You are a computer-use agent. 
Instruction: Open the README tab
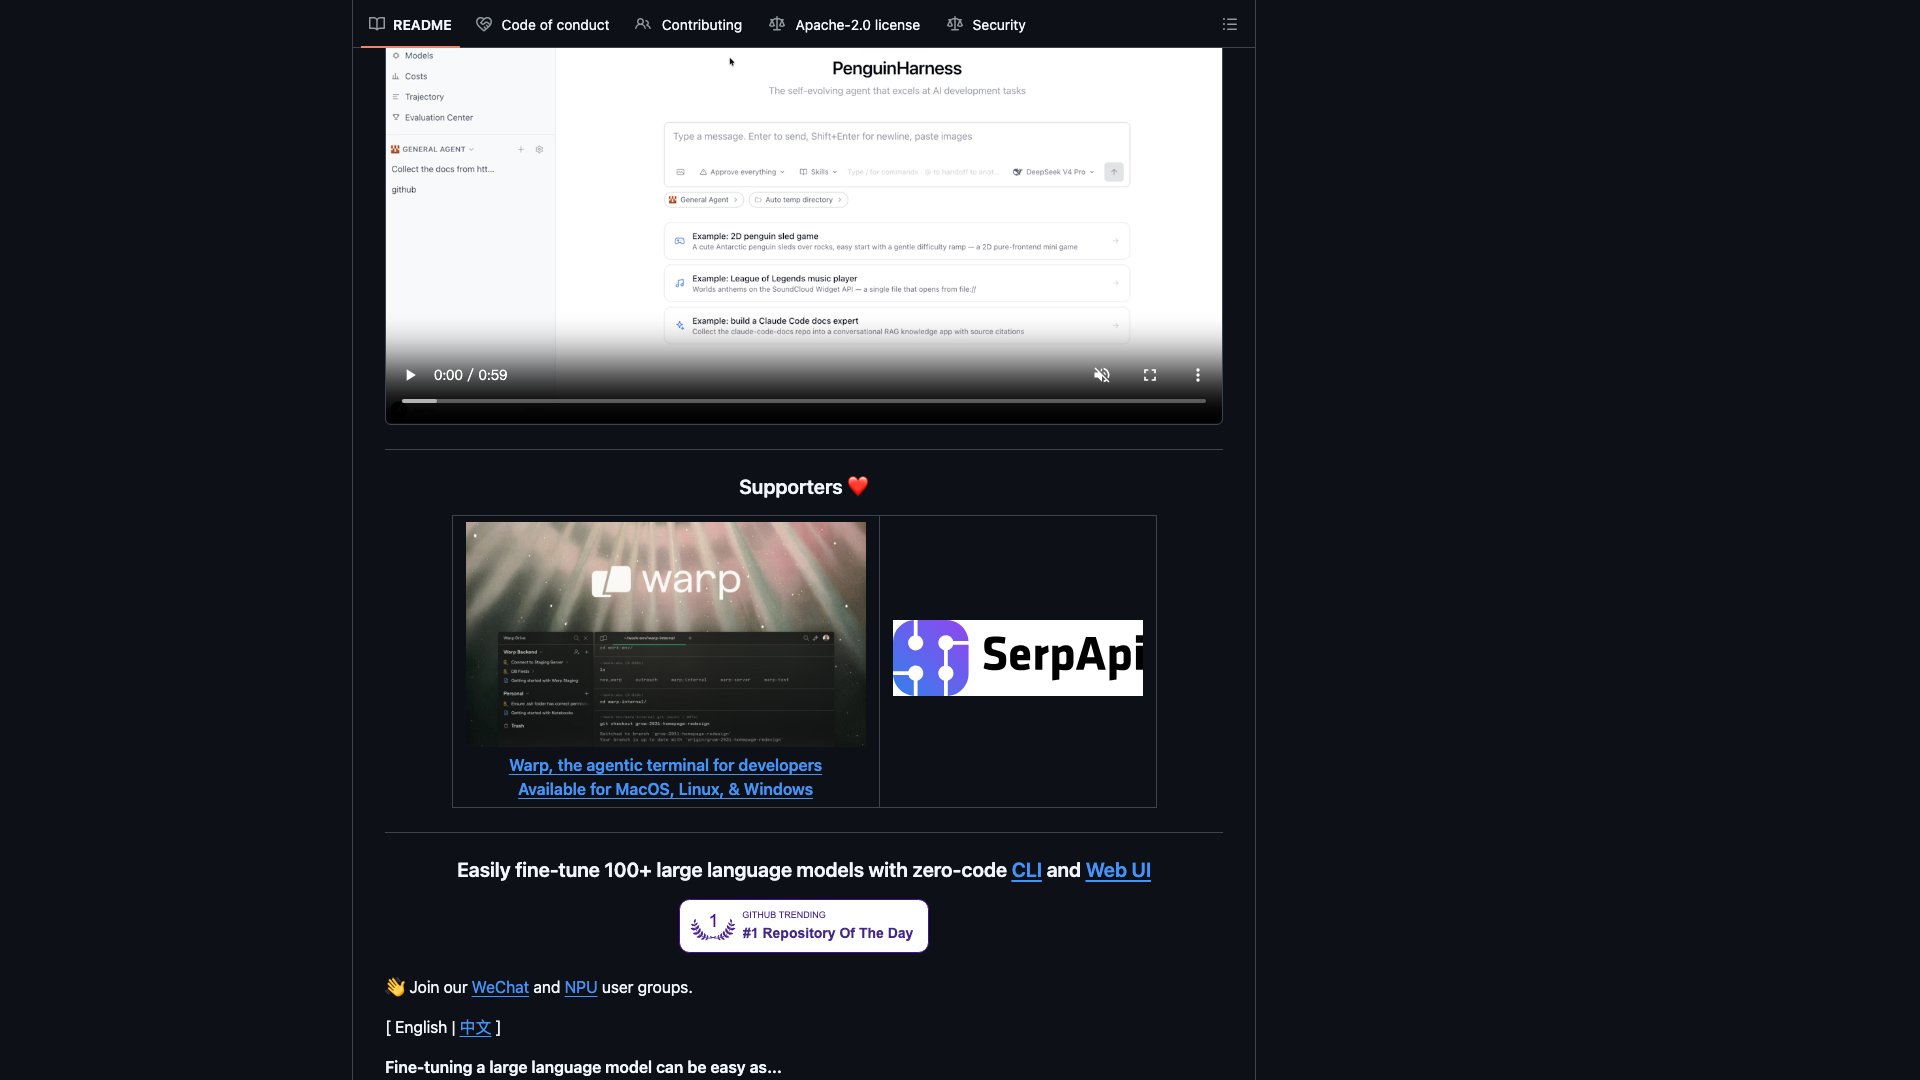click(410, 24)
